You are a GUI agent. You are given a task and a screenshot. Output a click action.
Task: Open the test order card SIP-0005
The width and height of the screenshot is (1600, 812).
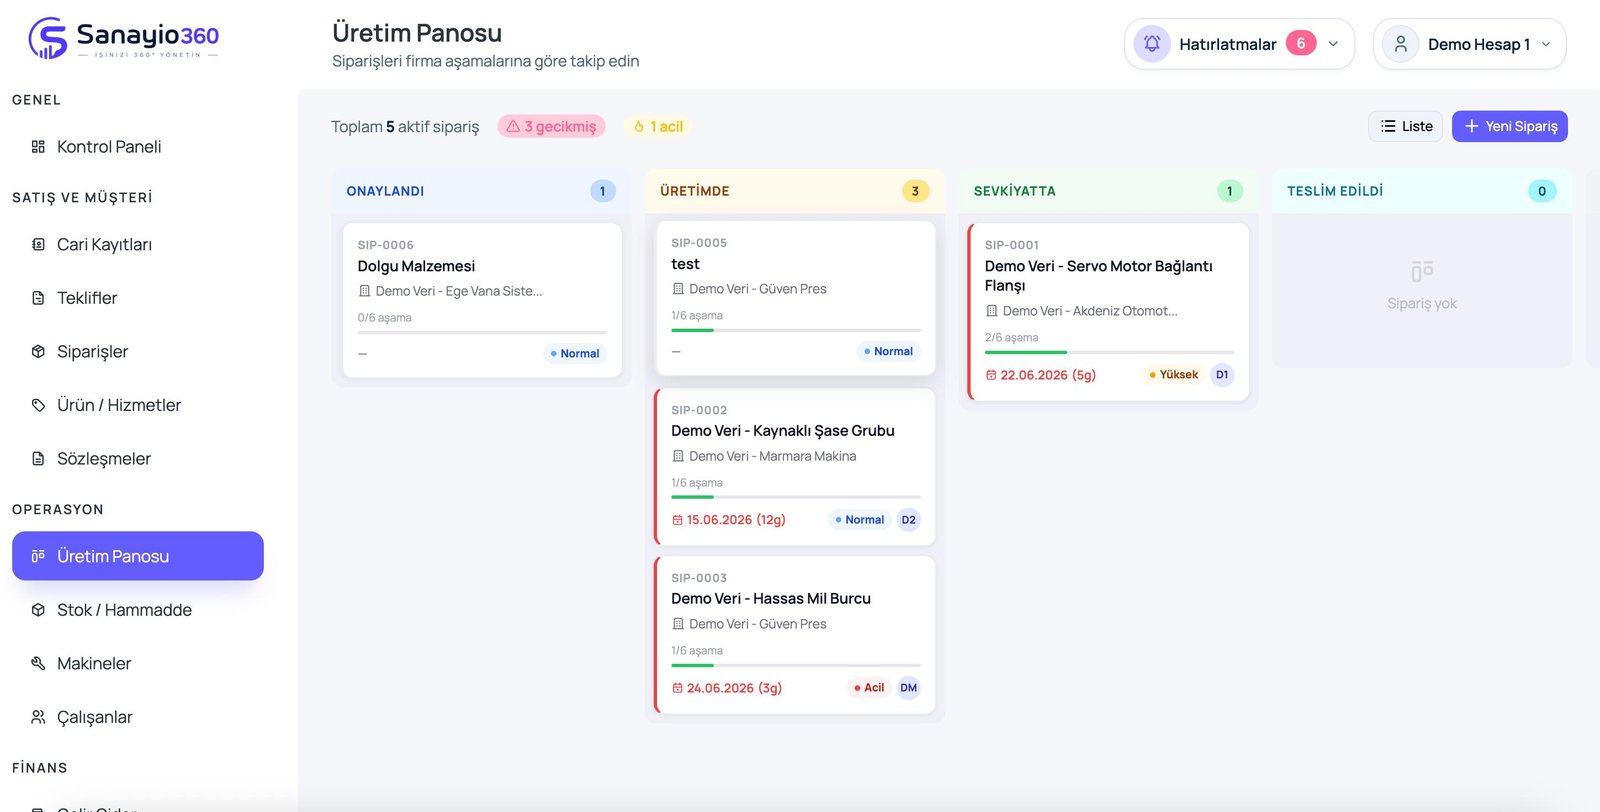coord(795,298)
